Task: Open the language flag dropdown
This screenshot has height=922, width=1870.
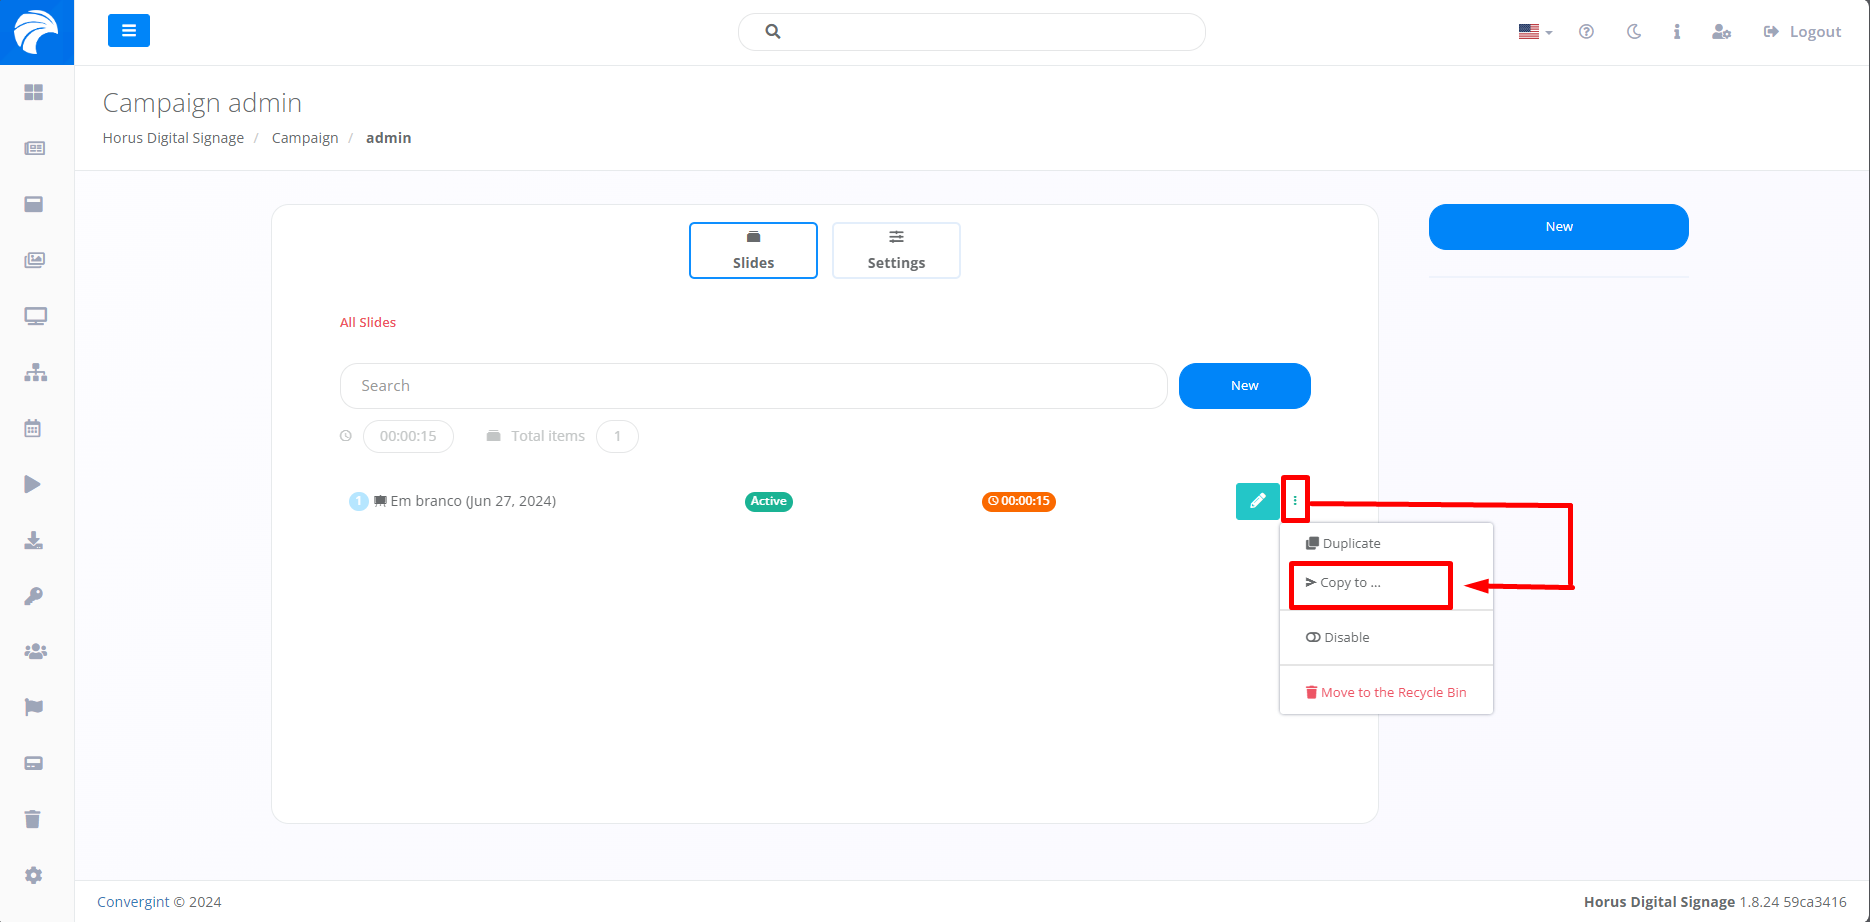Action: pos(1535,32)
